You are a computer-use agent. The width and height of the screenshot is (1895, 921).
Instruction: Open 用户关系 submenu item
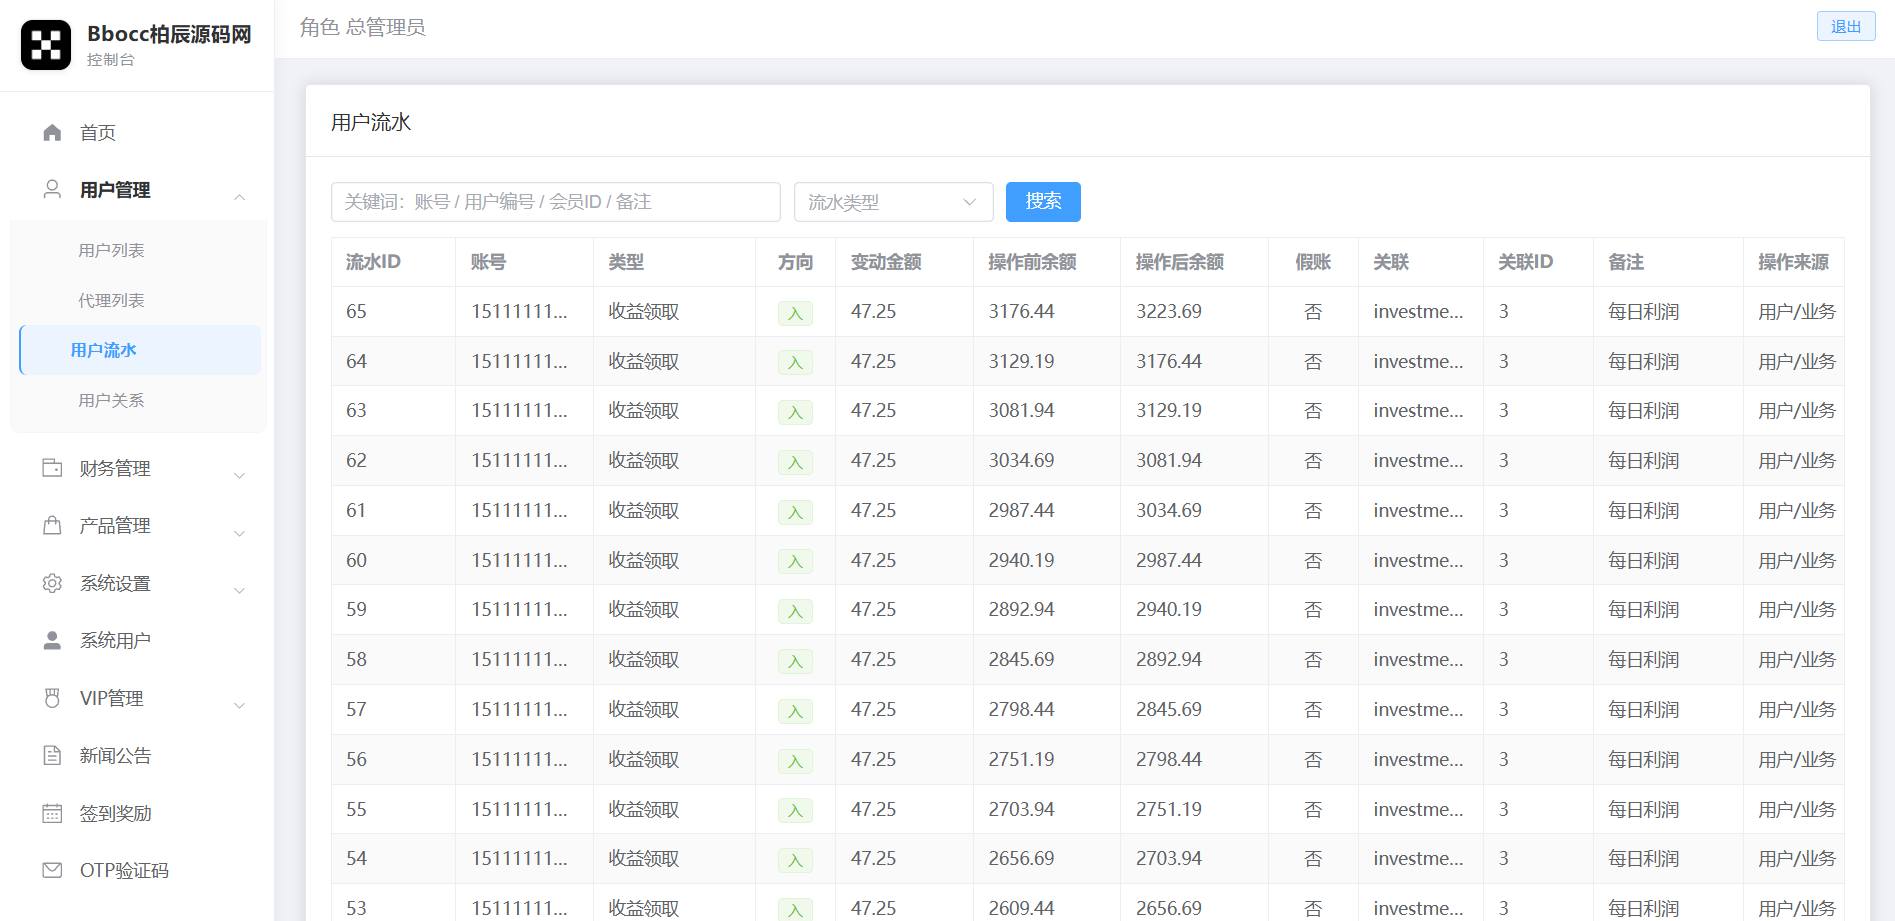[112, 400]
